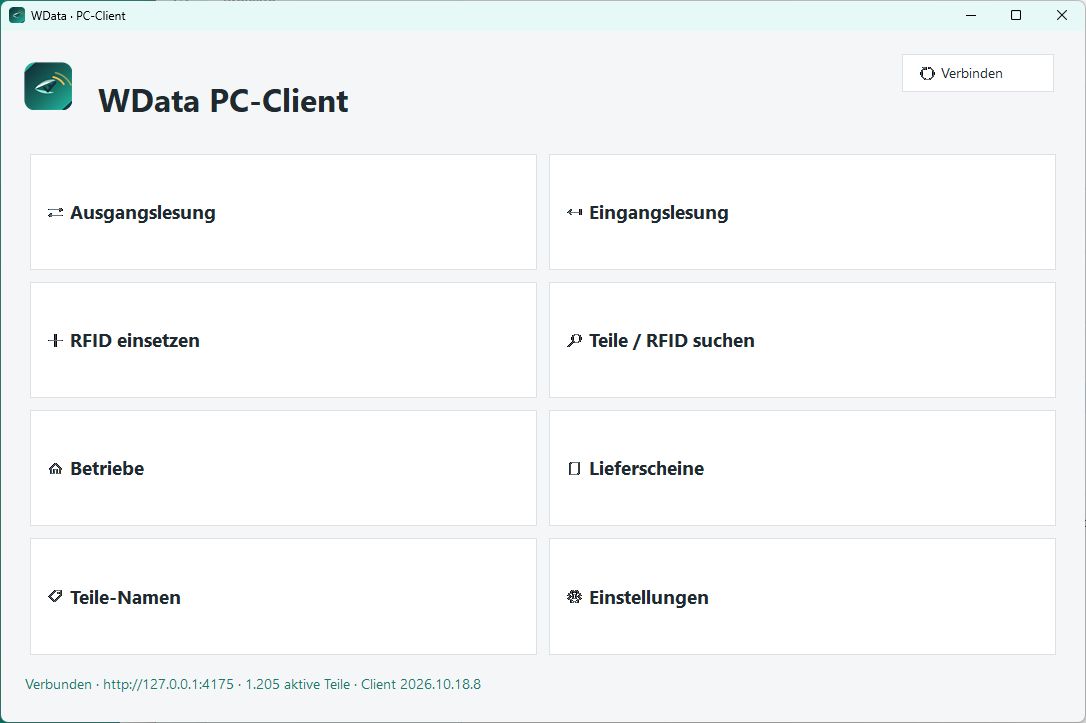Open the Einstellungen tile
This screenshot has height=723, width=1086.
802,596
